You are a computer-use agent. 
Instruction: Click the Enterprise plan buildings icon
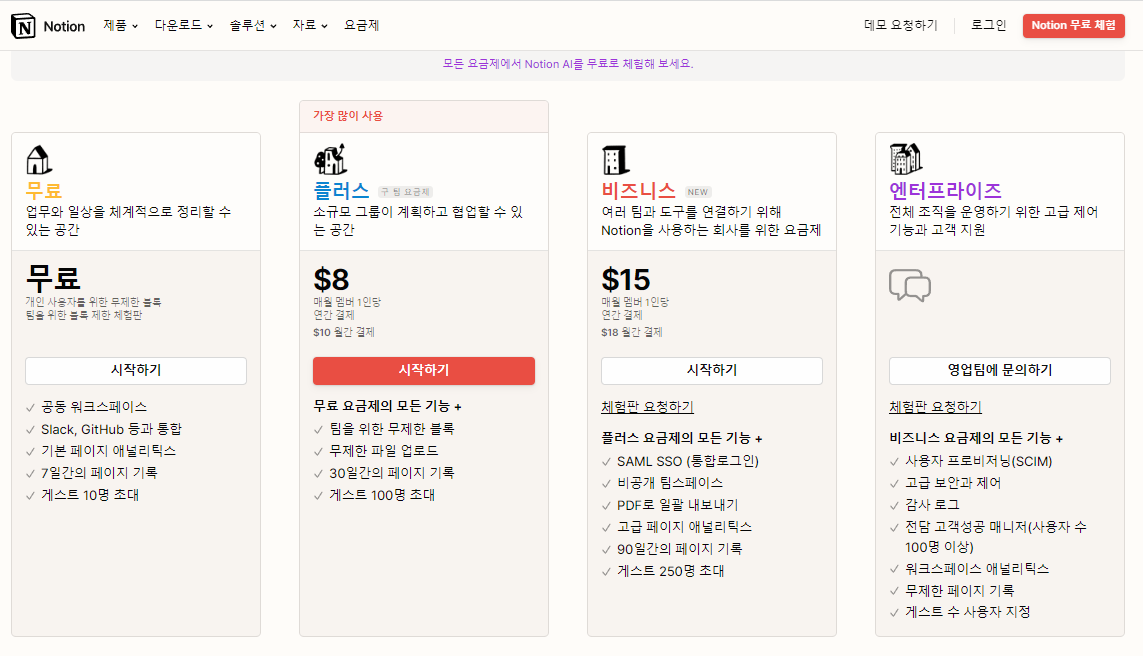coord(906,159)
